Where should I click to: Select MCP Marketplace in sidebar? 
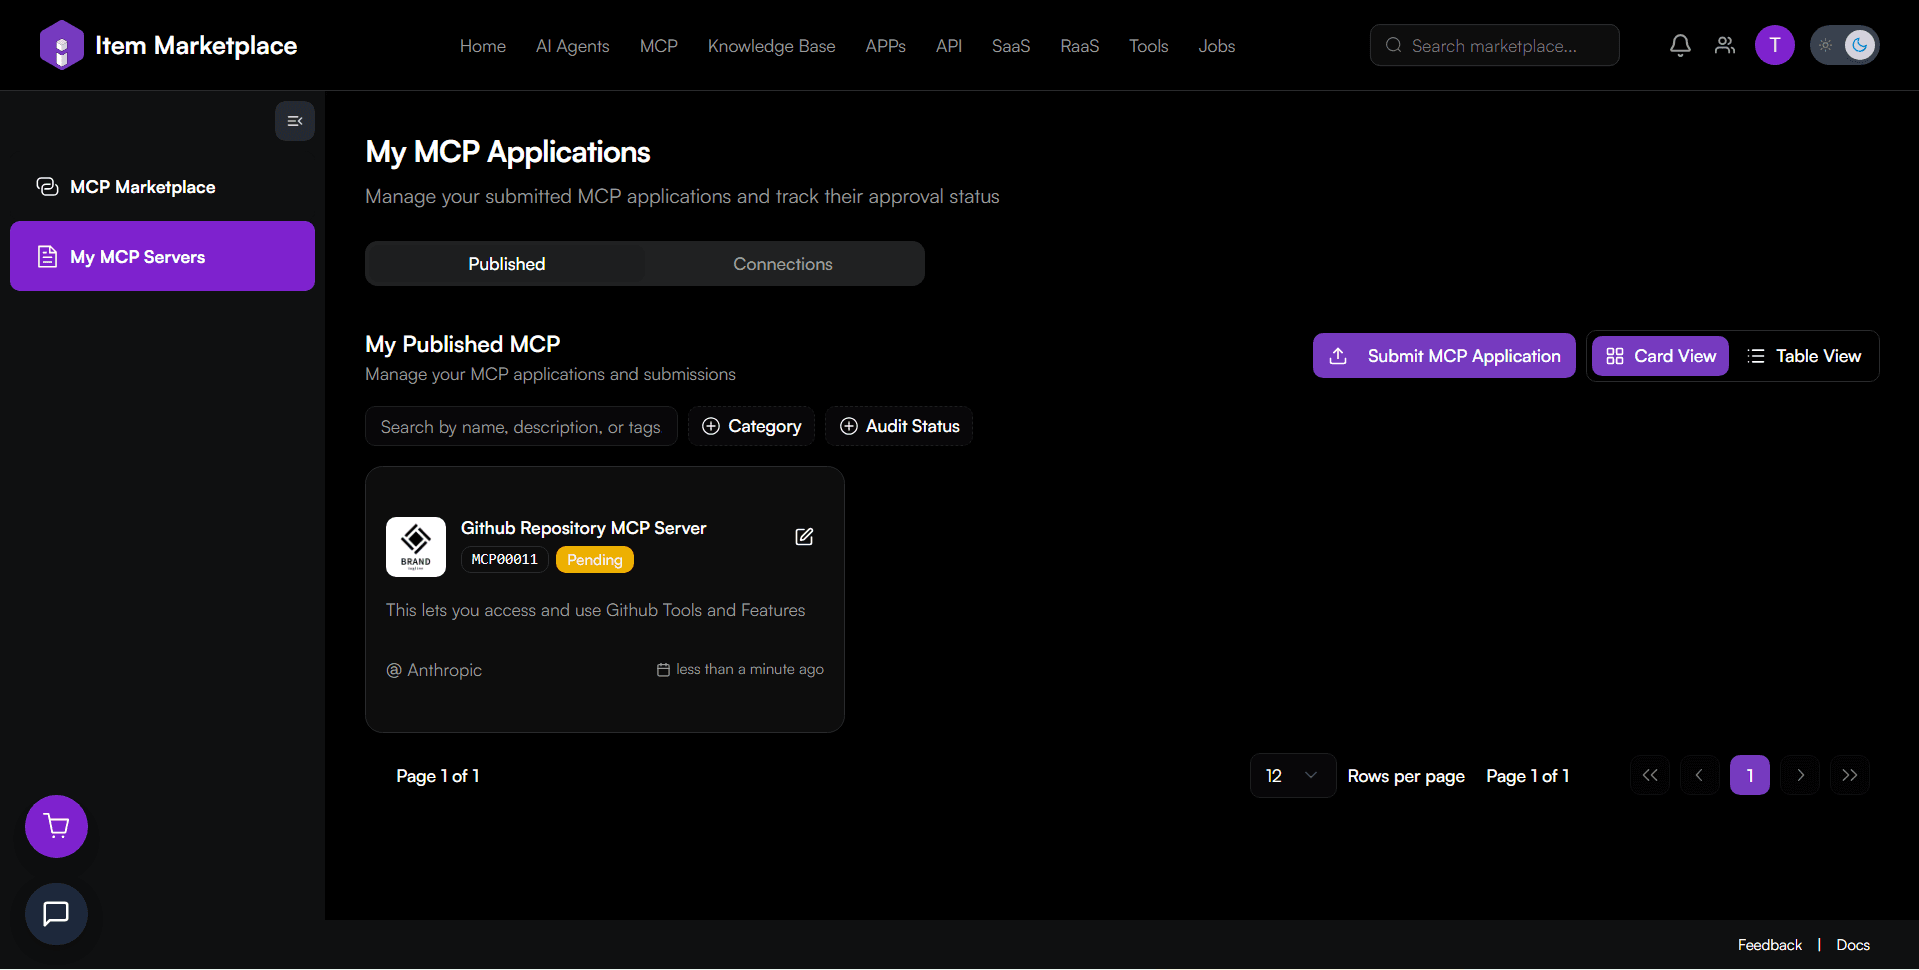coord(142,187)
